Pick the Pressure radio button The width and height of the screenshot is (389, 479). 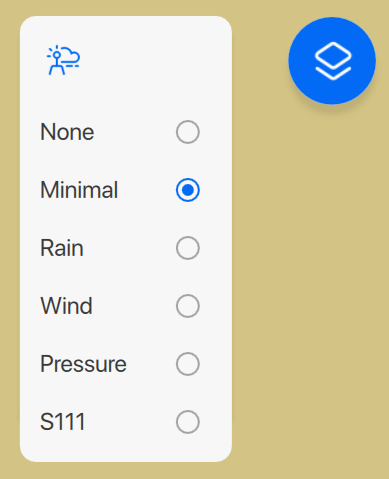click(x=188, y=364)
